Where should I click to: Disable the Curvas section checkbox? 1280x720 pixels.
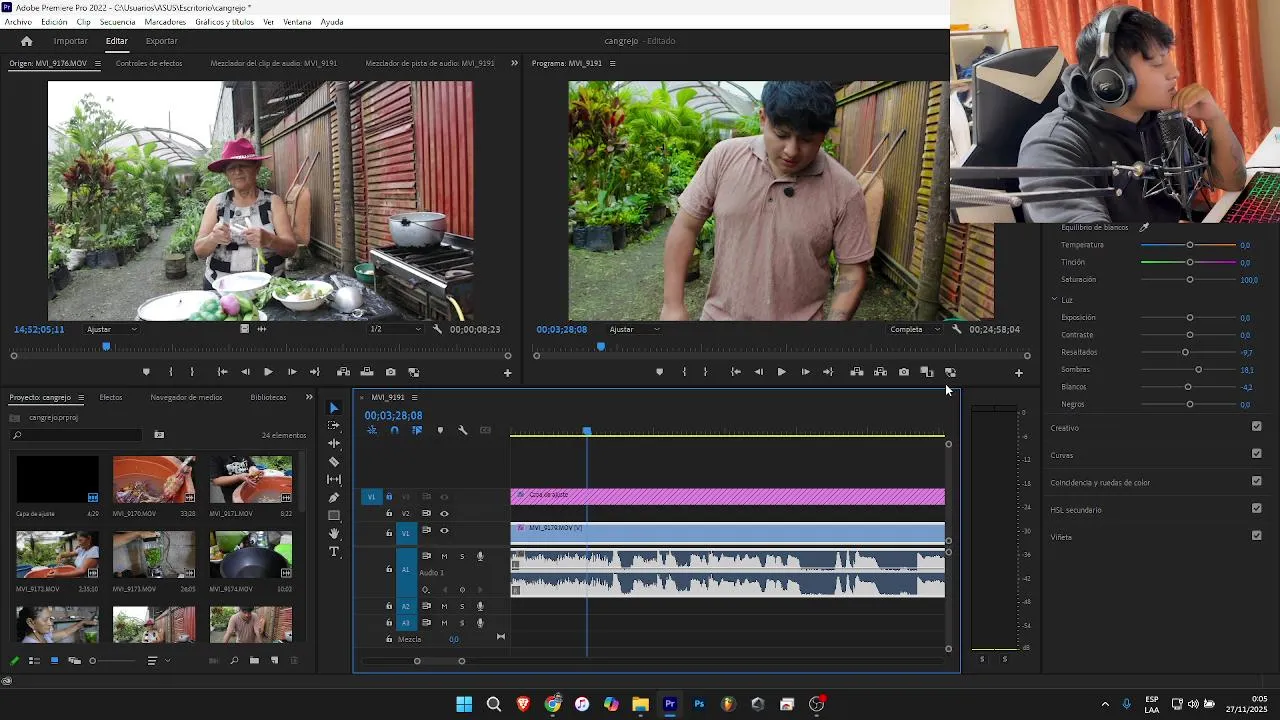point(1256,454)
